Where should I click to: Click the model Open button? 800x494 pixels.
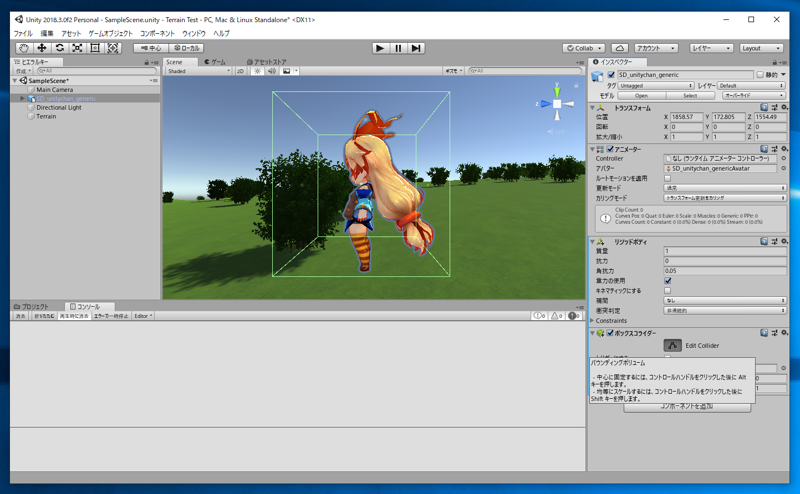click(641, 96)
